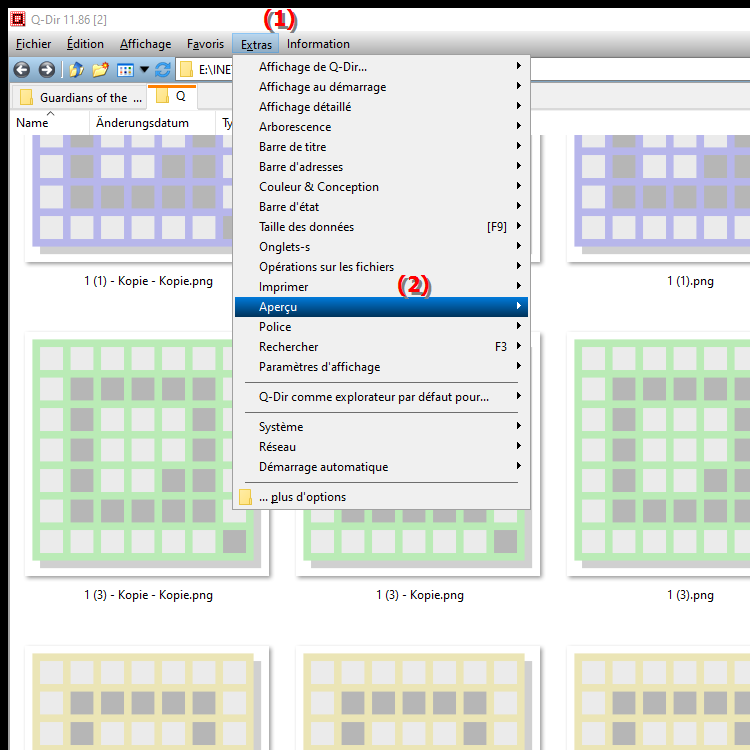This screenshot has width=750, height=750.
Task: Sort by the Änderungsdatum column header
Action: (142, 123)
